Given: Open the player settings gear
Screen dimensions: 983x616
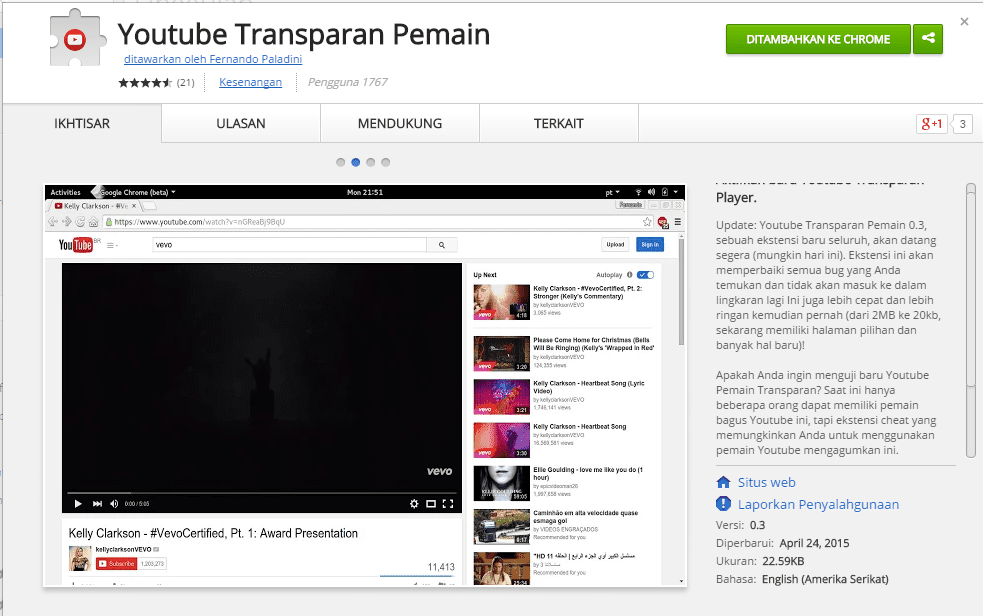Looking at the screenshot, I should pyautogui.click(x=414, y=504).
